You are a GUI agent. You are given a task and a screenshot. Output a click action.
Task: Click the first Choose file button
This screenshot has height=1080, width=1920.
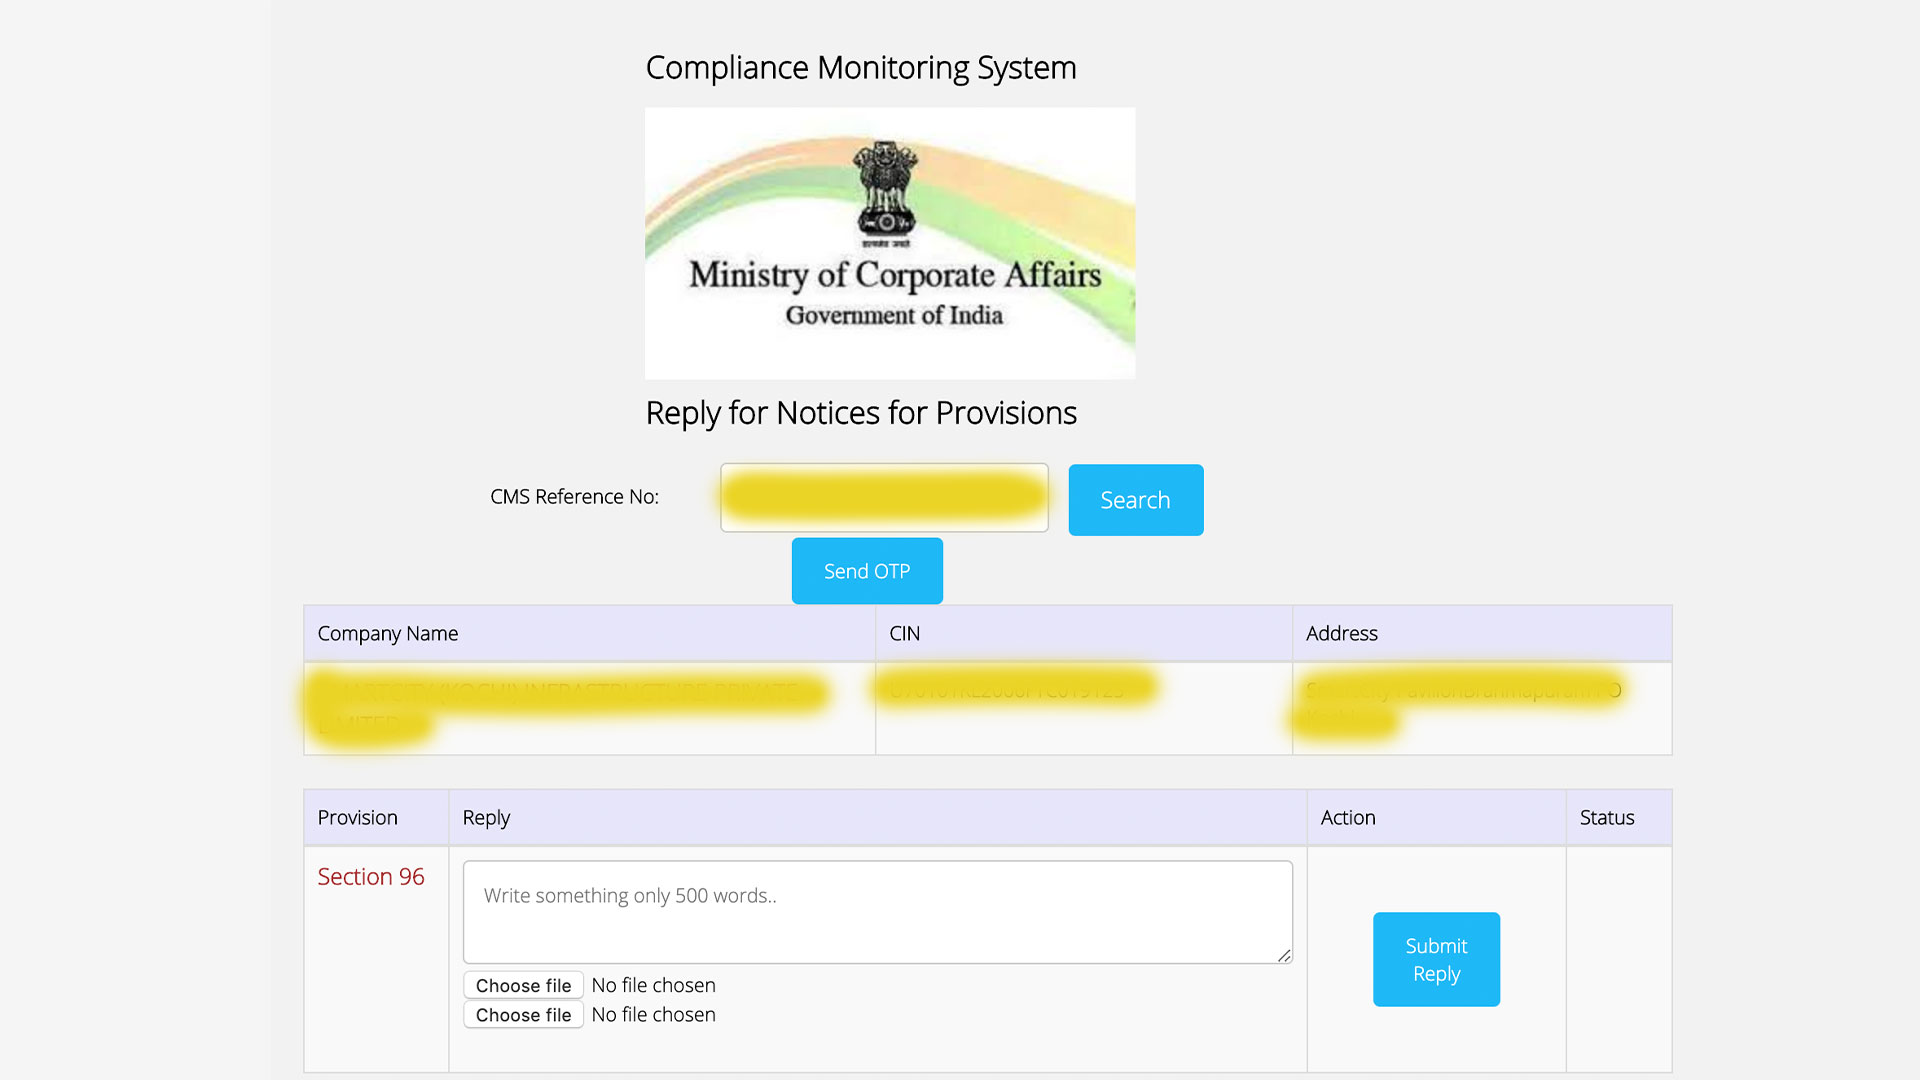point(523,985)
